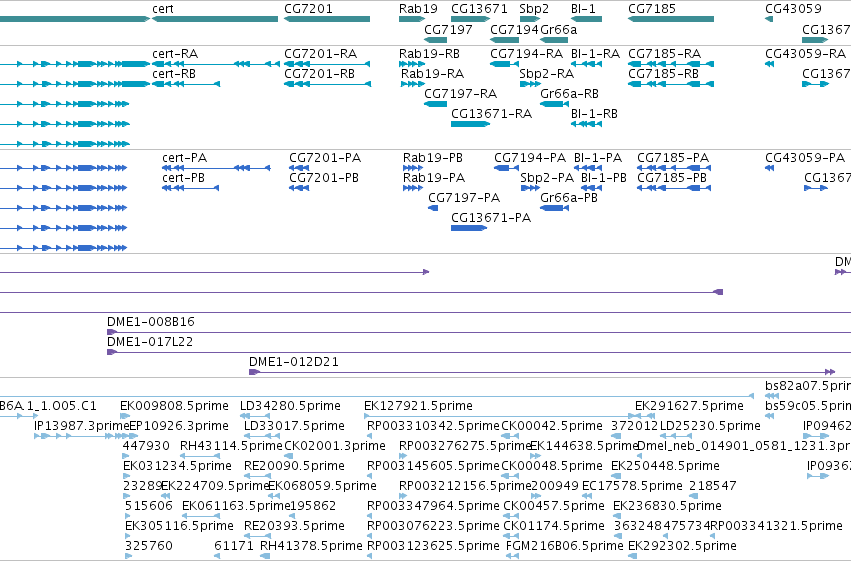Select the EK061163.5prime EST label

click(x=236, y=506)
